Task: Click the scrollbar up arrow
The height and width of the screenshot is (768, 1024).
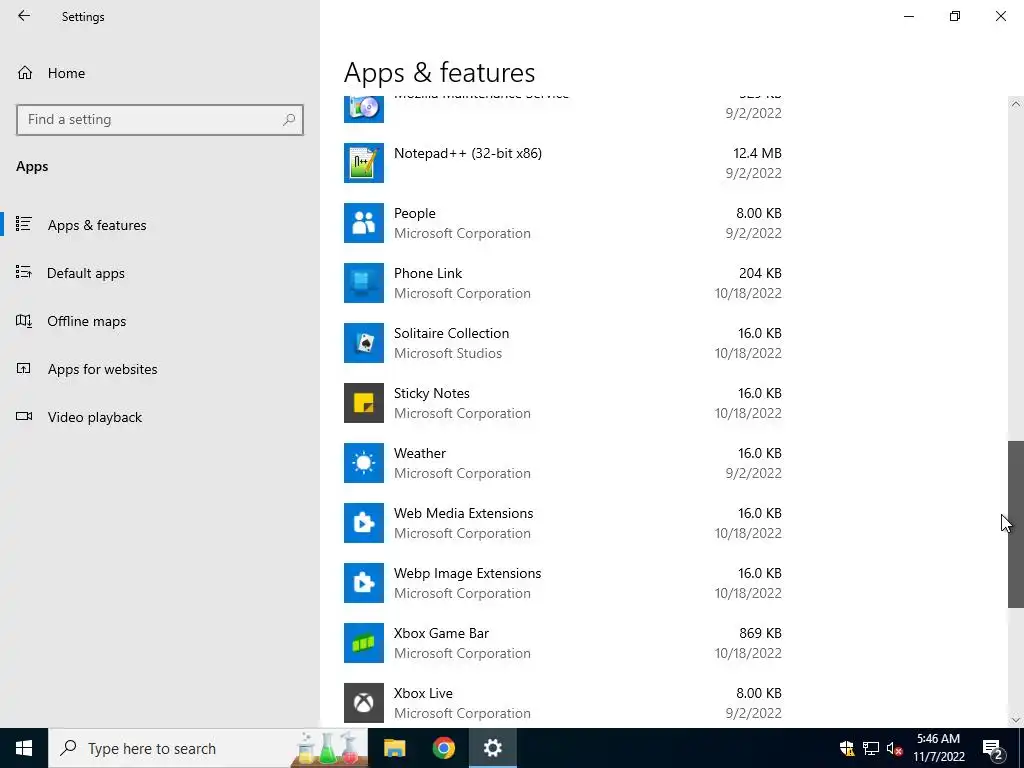Action: tap(1016, 104)
